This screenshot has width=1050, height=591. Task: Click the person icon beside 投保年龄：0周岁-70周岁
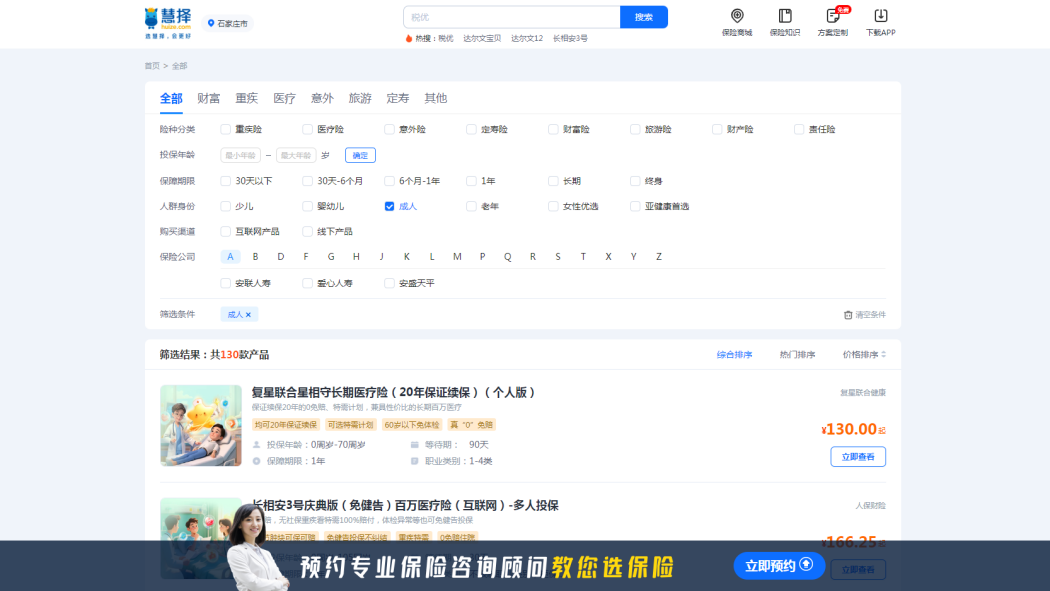(x=256, y=444)
